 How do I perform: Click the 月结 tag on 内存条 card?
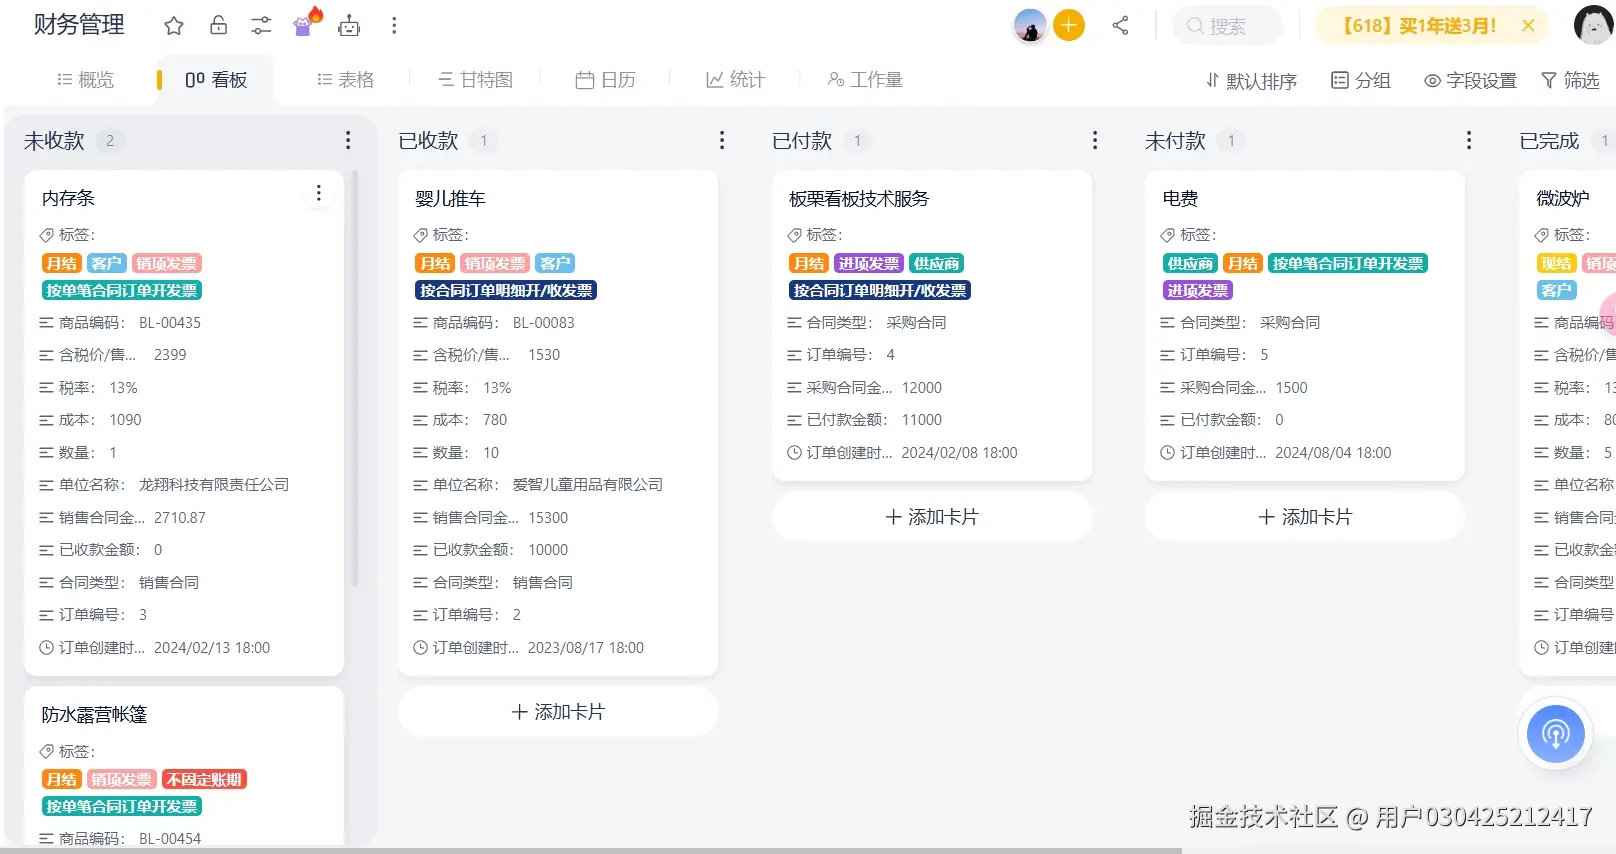tap(61, 263)
